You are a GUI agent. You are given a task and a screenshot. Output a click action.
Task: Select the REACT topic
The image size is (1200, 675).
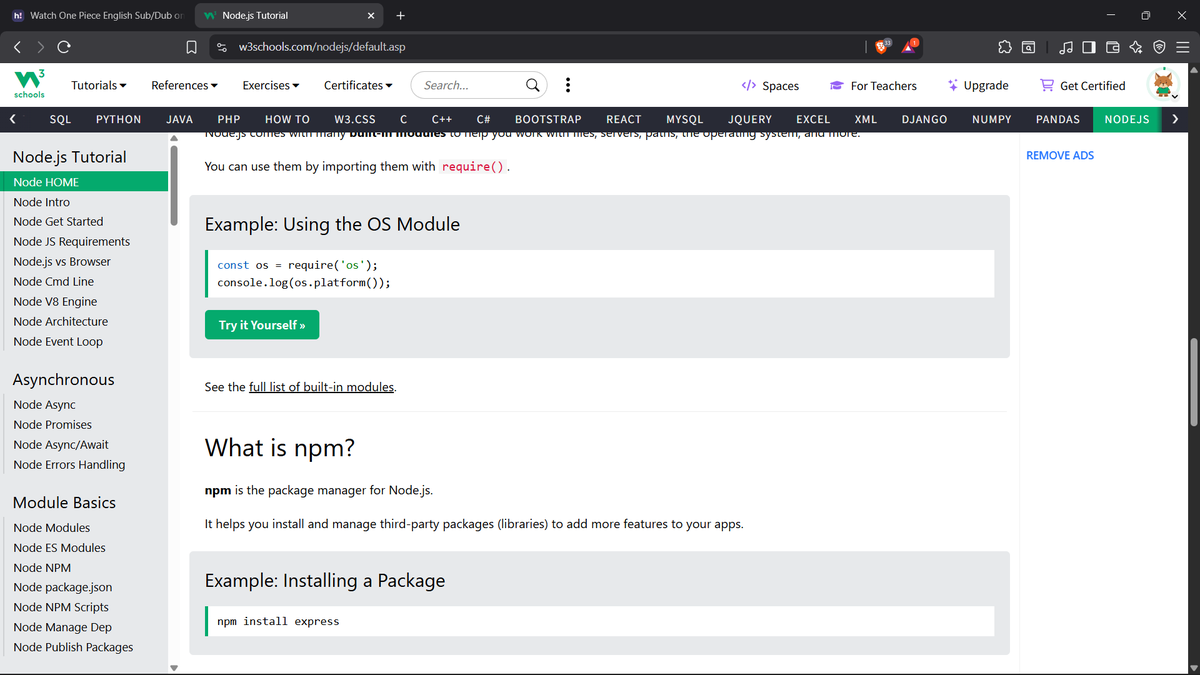tap(624, 119)
